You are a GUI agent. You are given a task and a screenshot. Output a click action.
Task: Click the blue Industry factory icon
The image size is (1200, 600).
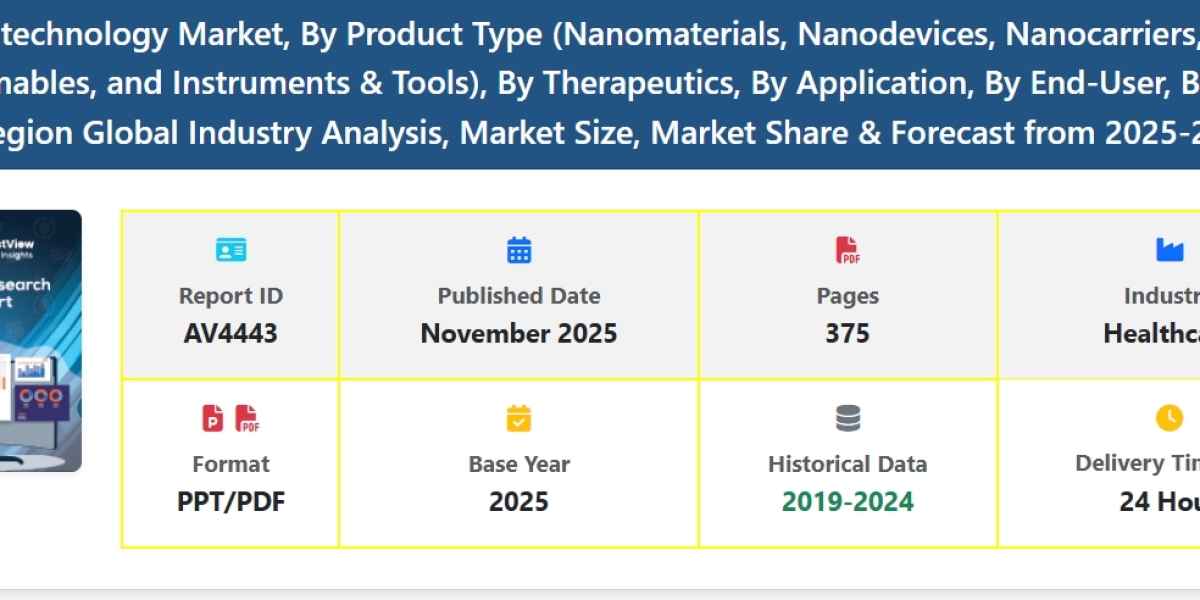1169,250
